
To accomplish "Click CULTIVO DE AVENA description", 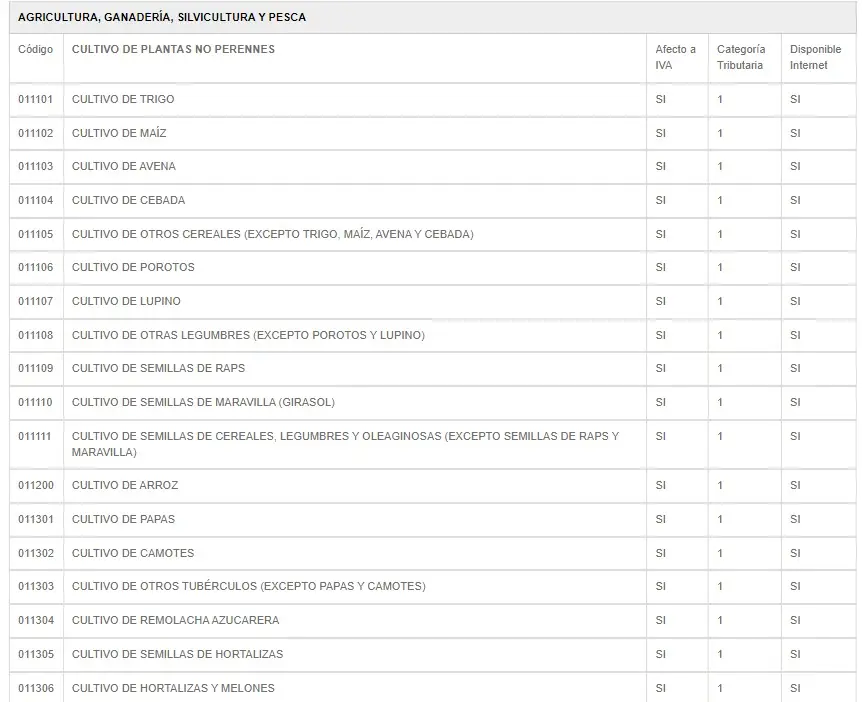I will [124, 167].
